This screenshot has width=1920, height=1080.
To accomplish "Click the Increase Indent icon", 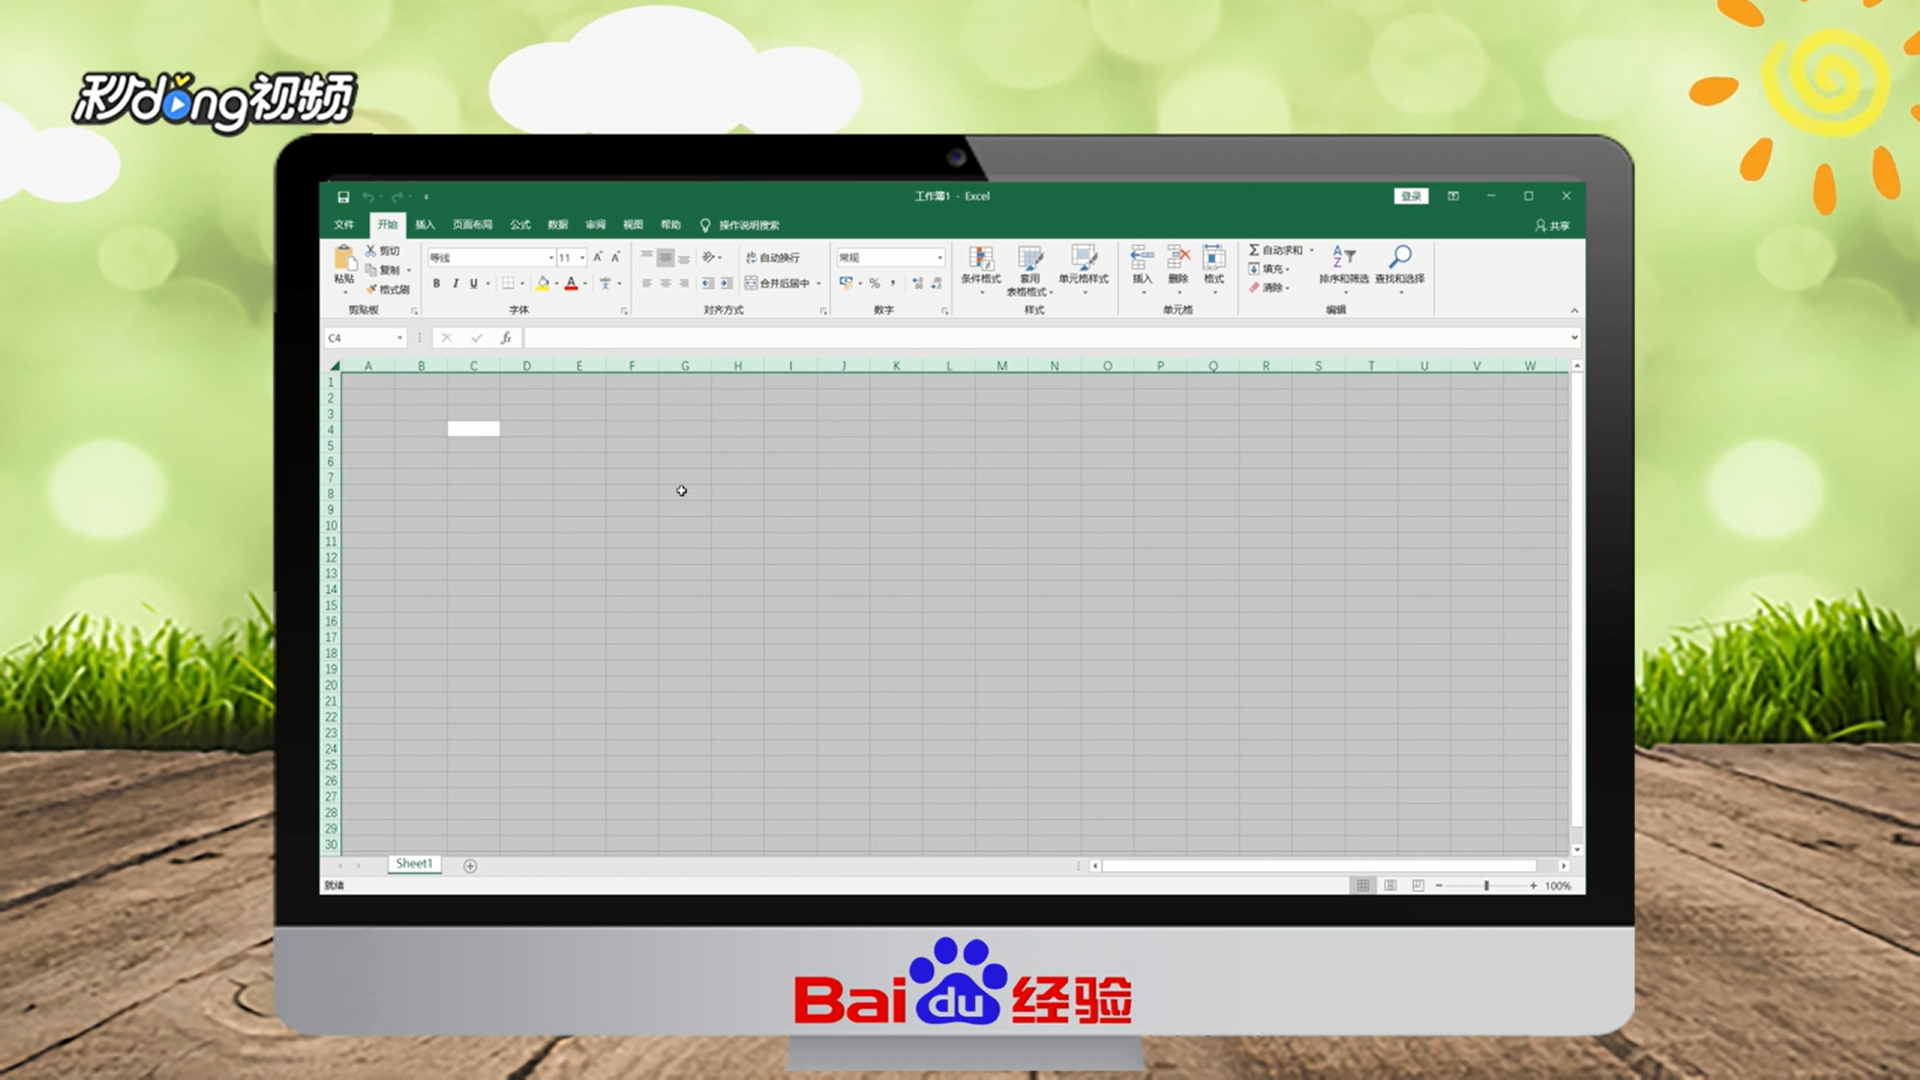I will coord(727,284).
